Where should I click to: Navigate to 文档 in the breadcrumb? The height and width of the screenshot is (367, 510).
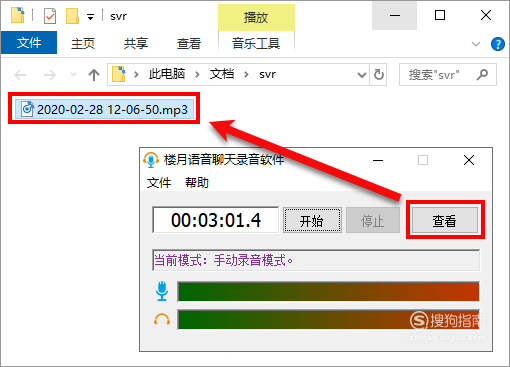(222, 74)
